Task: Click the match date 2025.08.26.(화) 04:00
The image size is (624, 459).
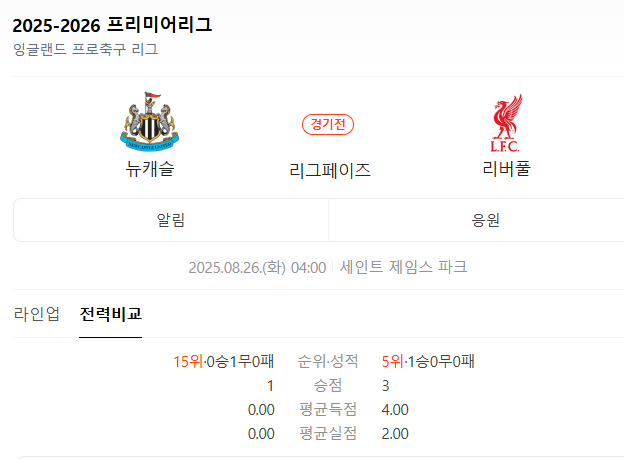Action: [257, 268]
